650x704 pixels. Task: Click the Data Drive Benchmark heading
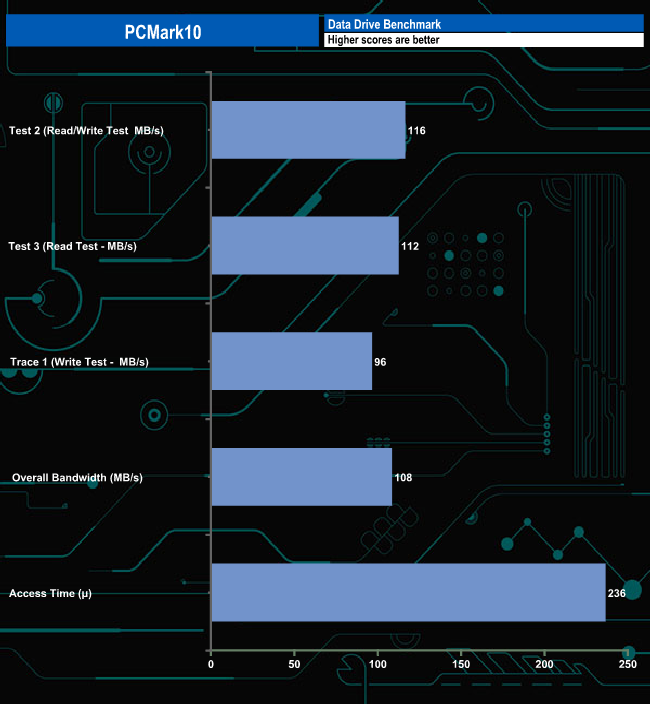(384, 24)
